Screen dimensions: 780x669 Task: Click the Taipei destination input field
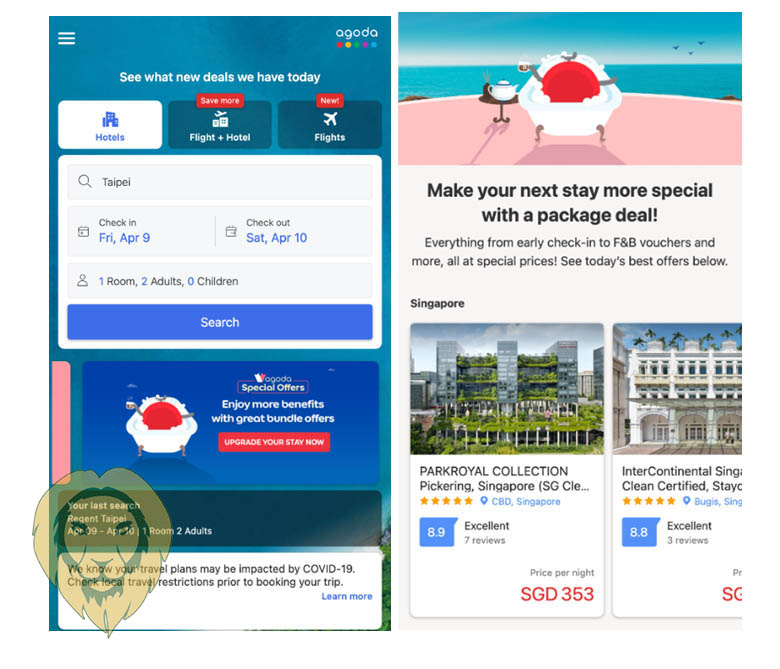[x=220, y=182]
